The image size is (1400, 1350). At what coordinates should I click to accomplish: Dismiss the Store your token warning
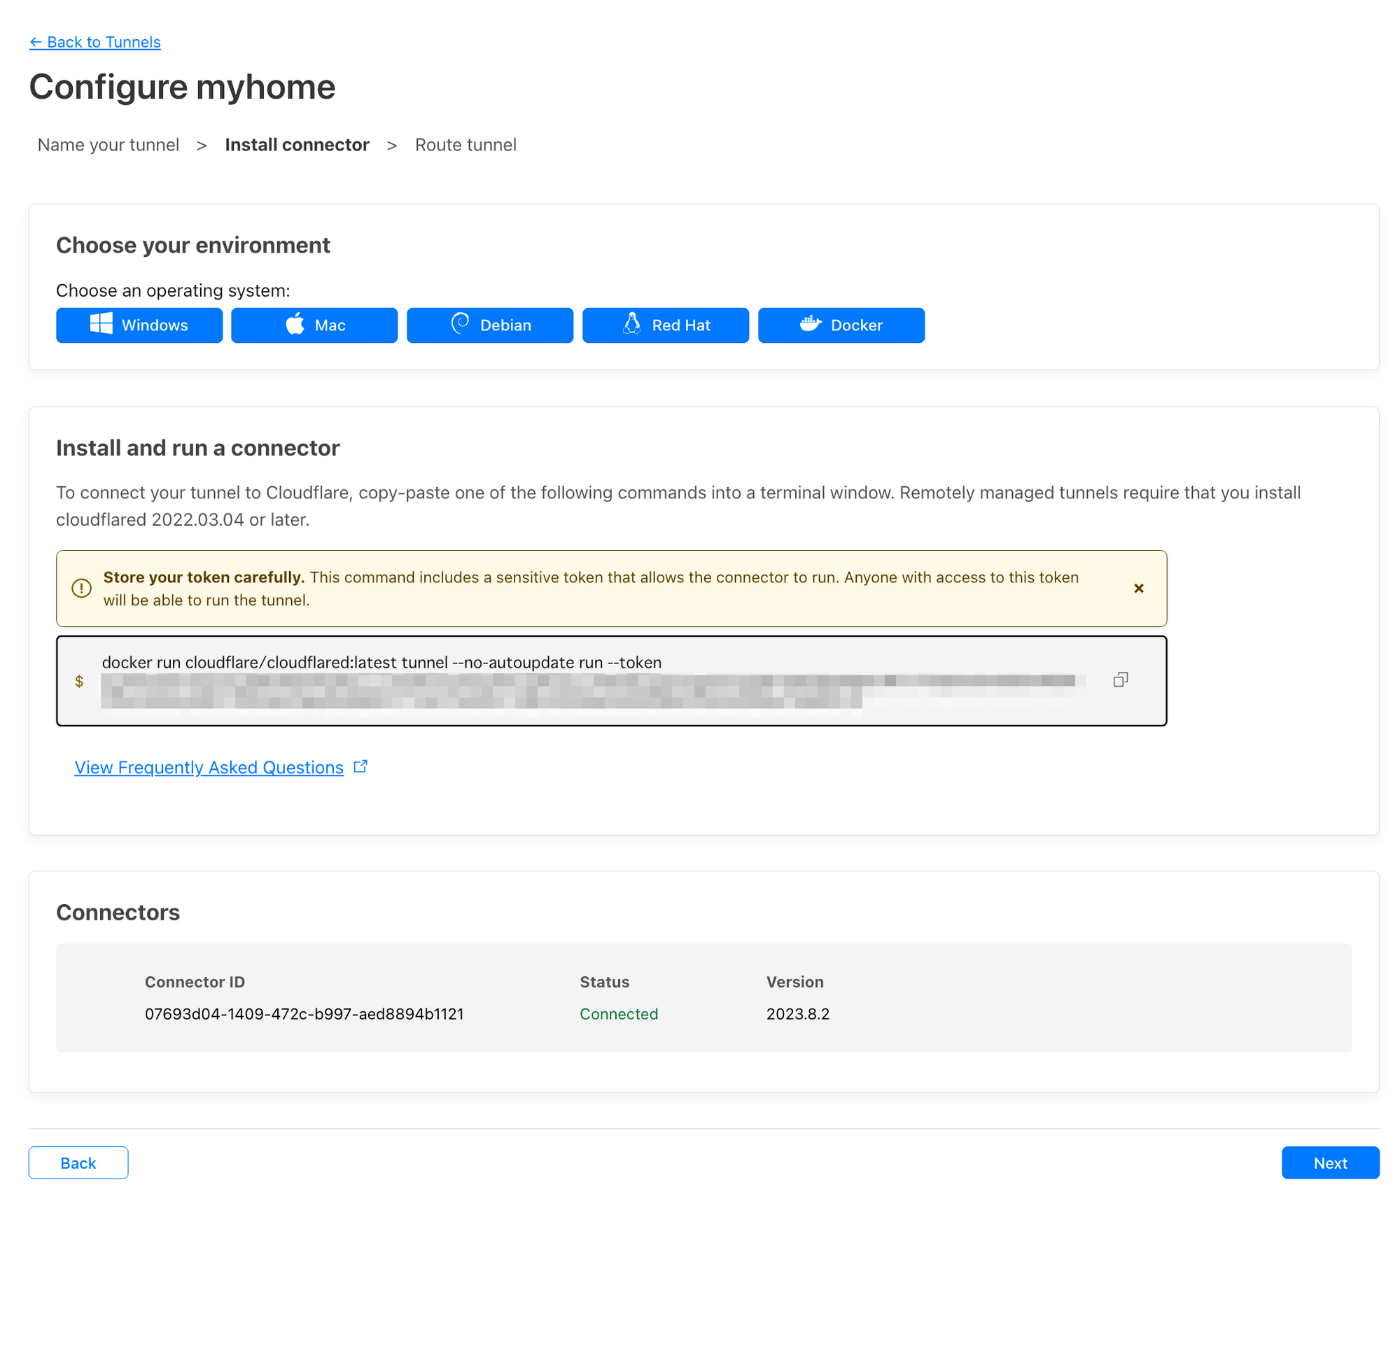(1139, 589)
